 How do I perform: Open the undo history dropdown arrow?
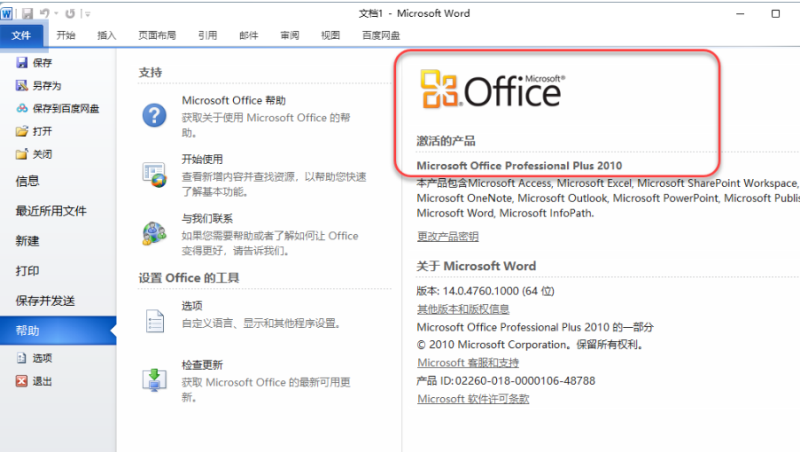56,14
